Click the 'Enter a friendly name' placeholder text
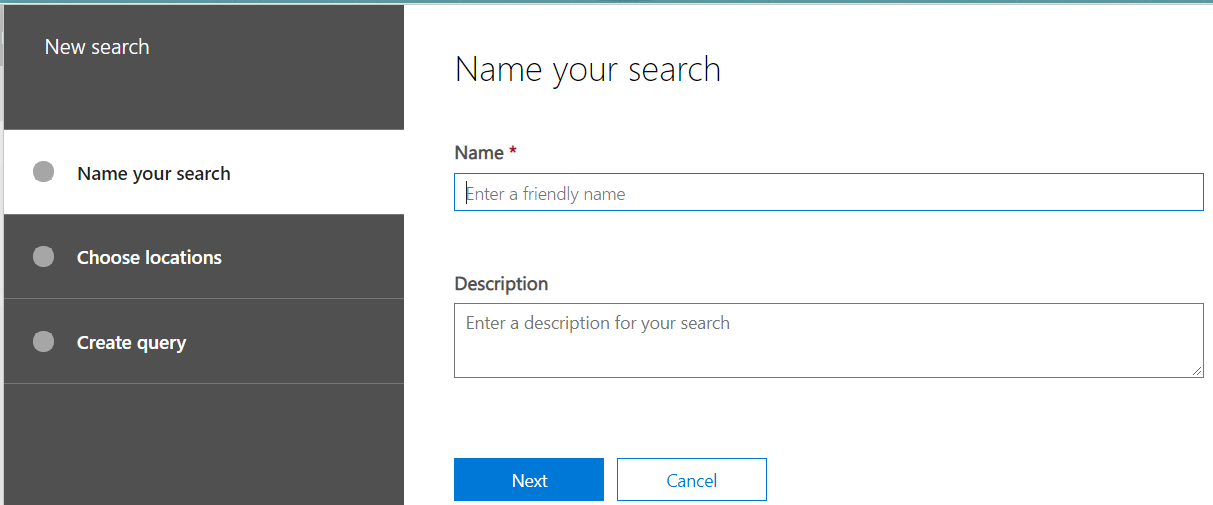 coord(546,194)
